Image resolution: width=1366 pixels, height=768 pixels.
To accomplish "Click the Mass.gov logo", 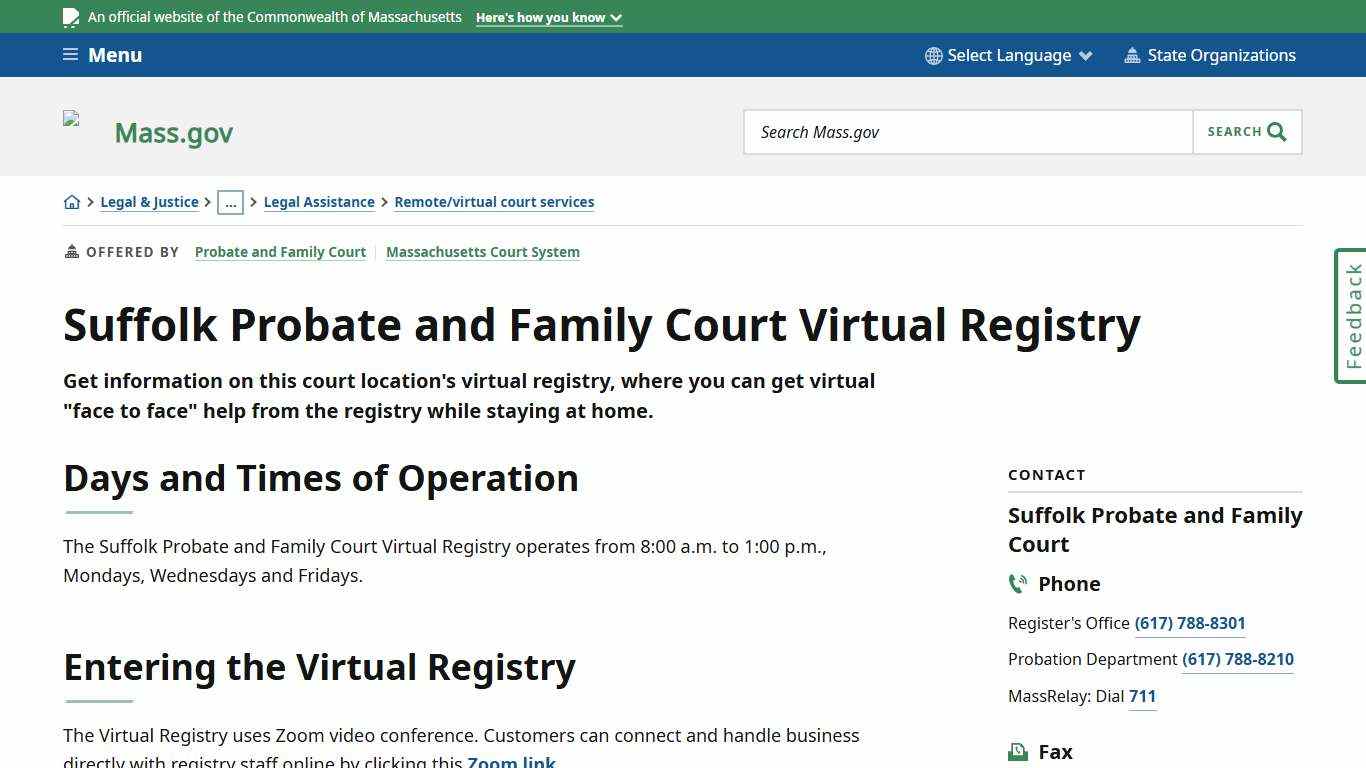I will 173,131.
